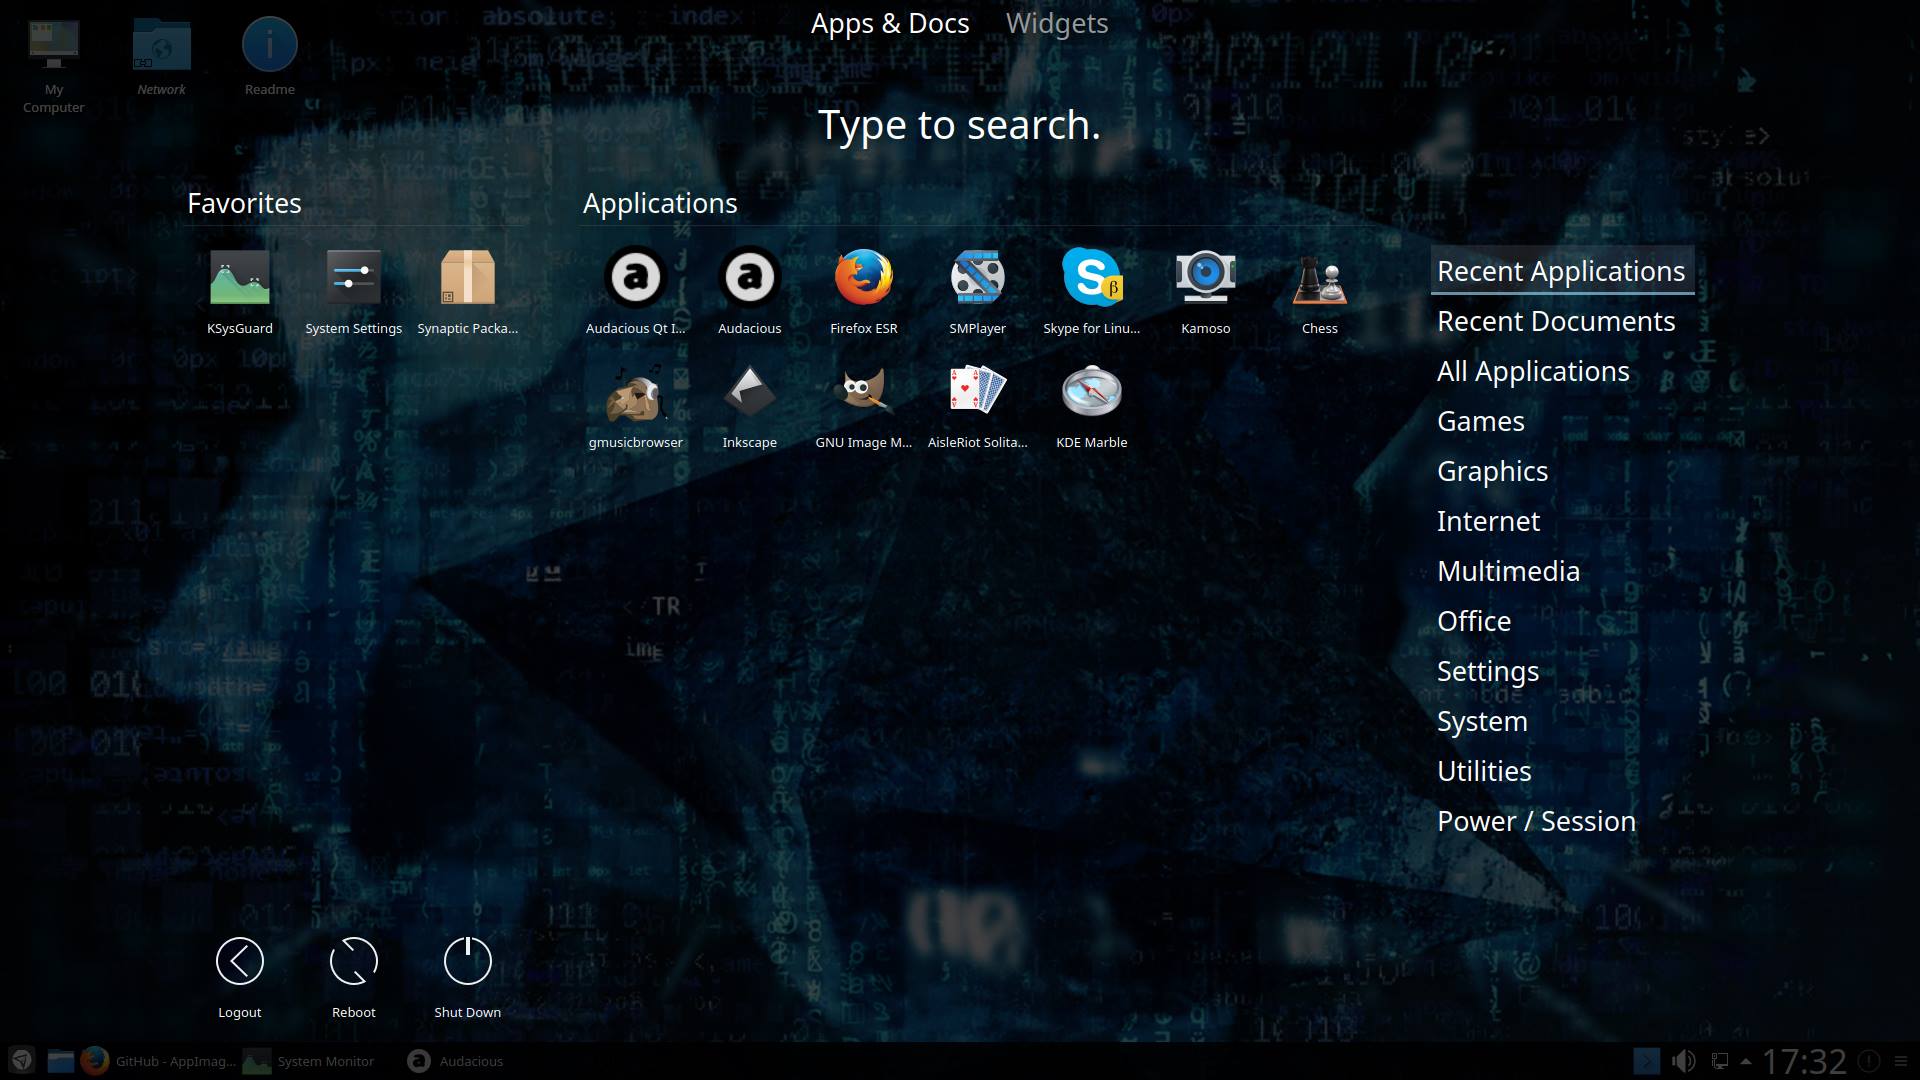Click the Type to search field
The image size is (1920, 1080).
coord(959,125)
